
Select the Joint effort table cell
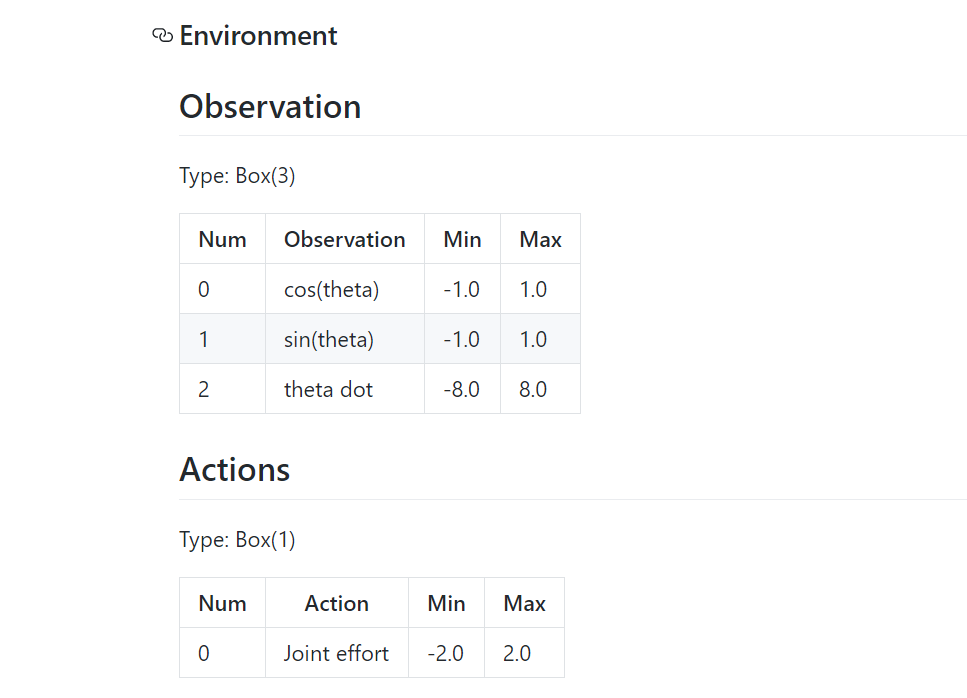pyautogui.click(x=337, y=653)
